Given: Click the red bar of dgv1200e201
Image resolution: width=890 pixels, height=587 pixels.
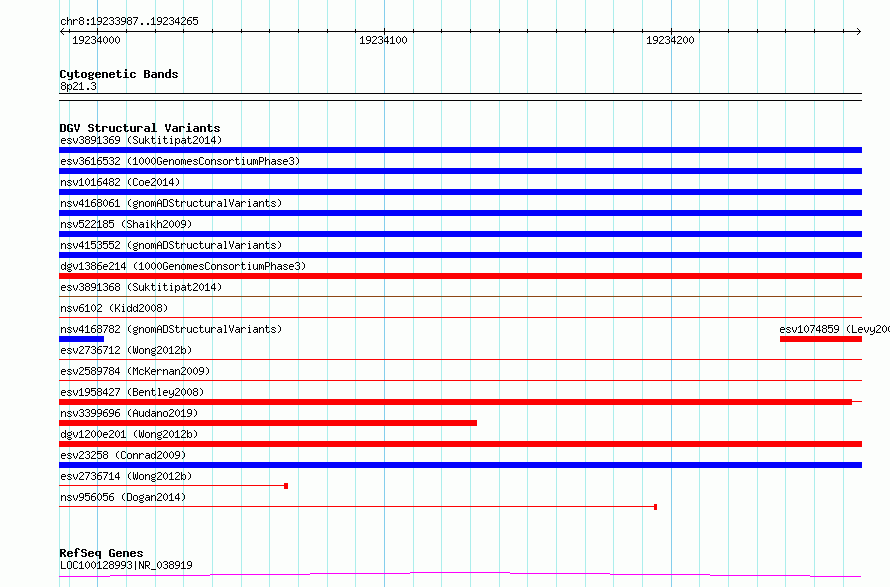Looking at the screenshot, I should pos(460,444).
